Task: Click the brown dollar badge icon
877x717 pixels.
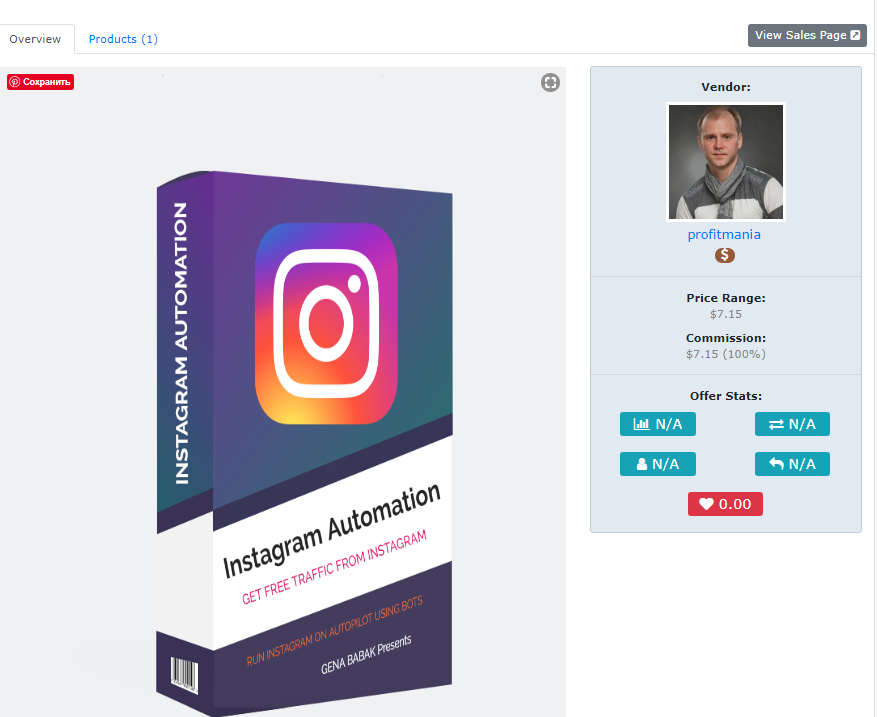Action: (x=725, y=256)
